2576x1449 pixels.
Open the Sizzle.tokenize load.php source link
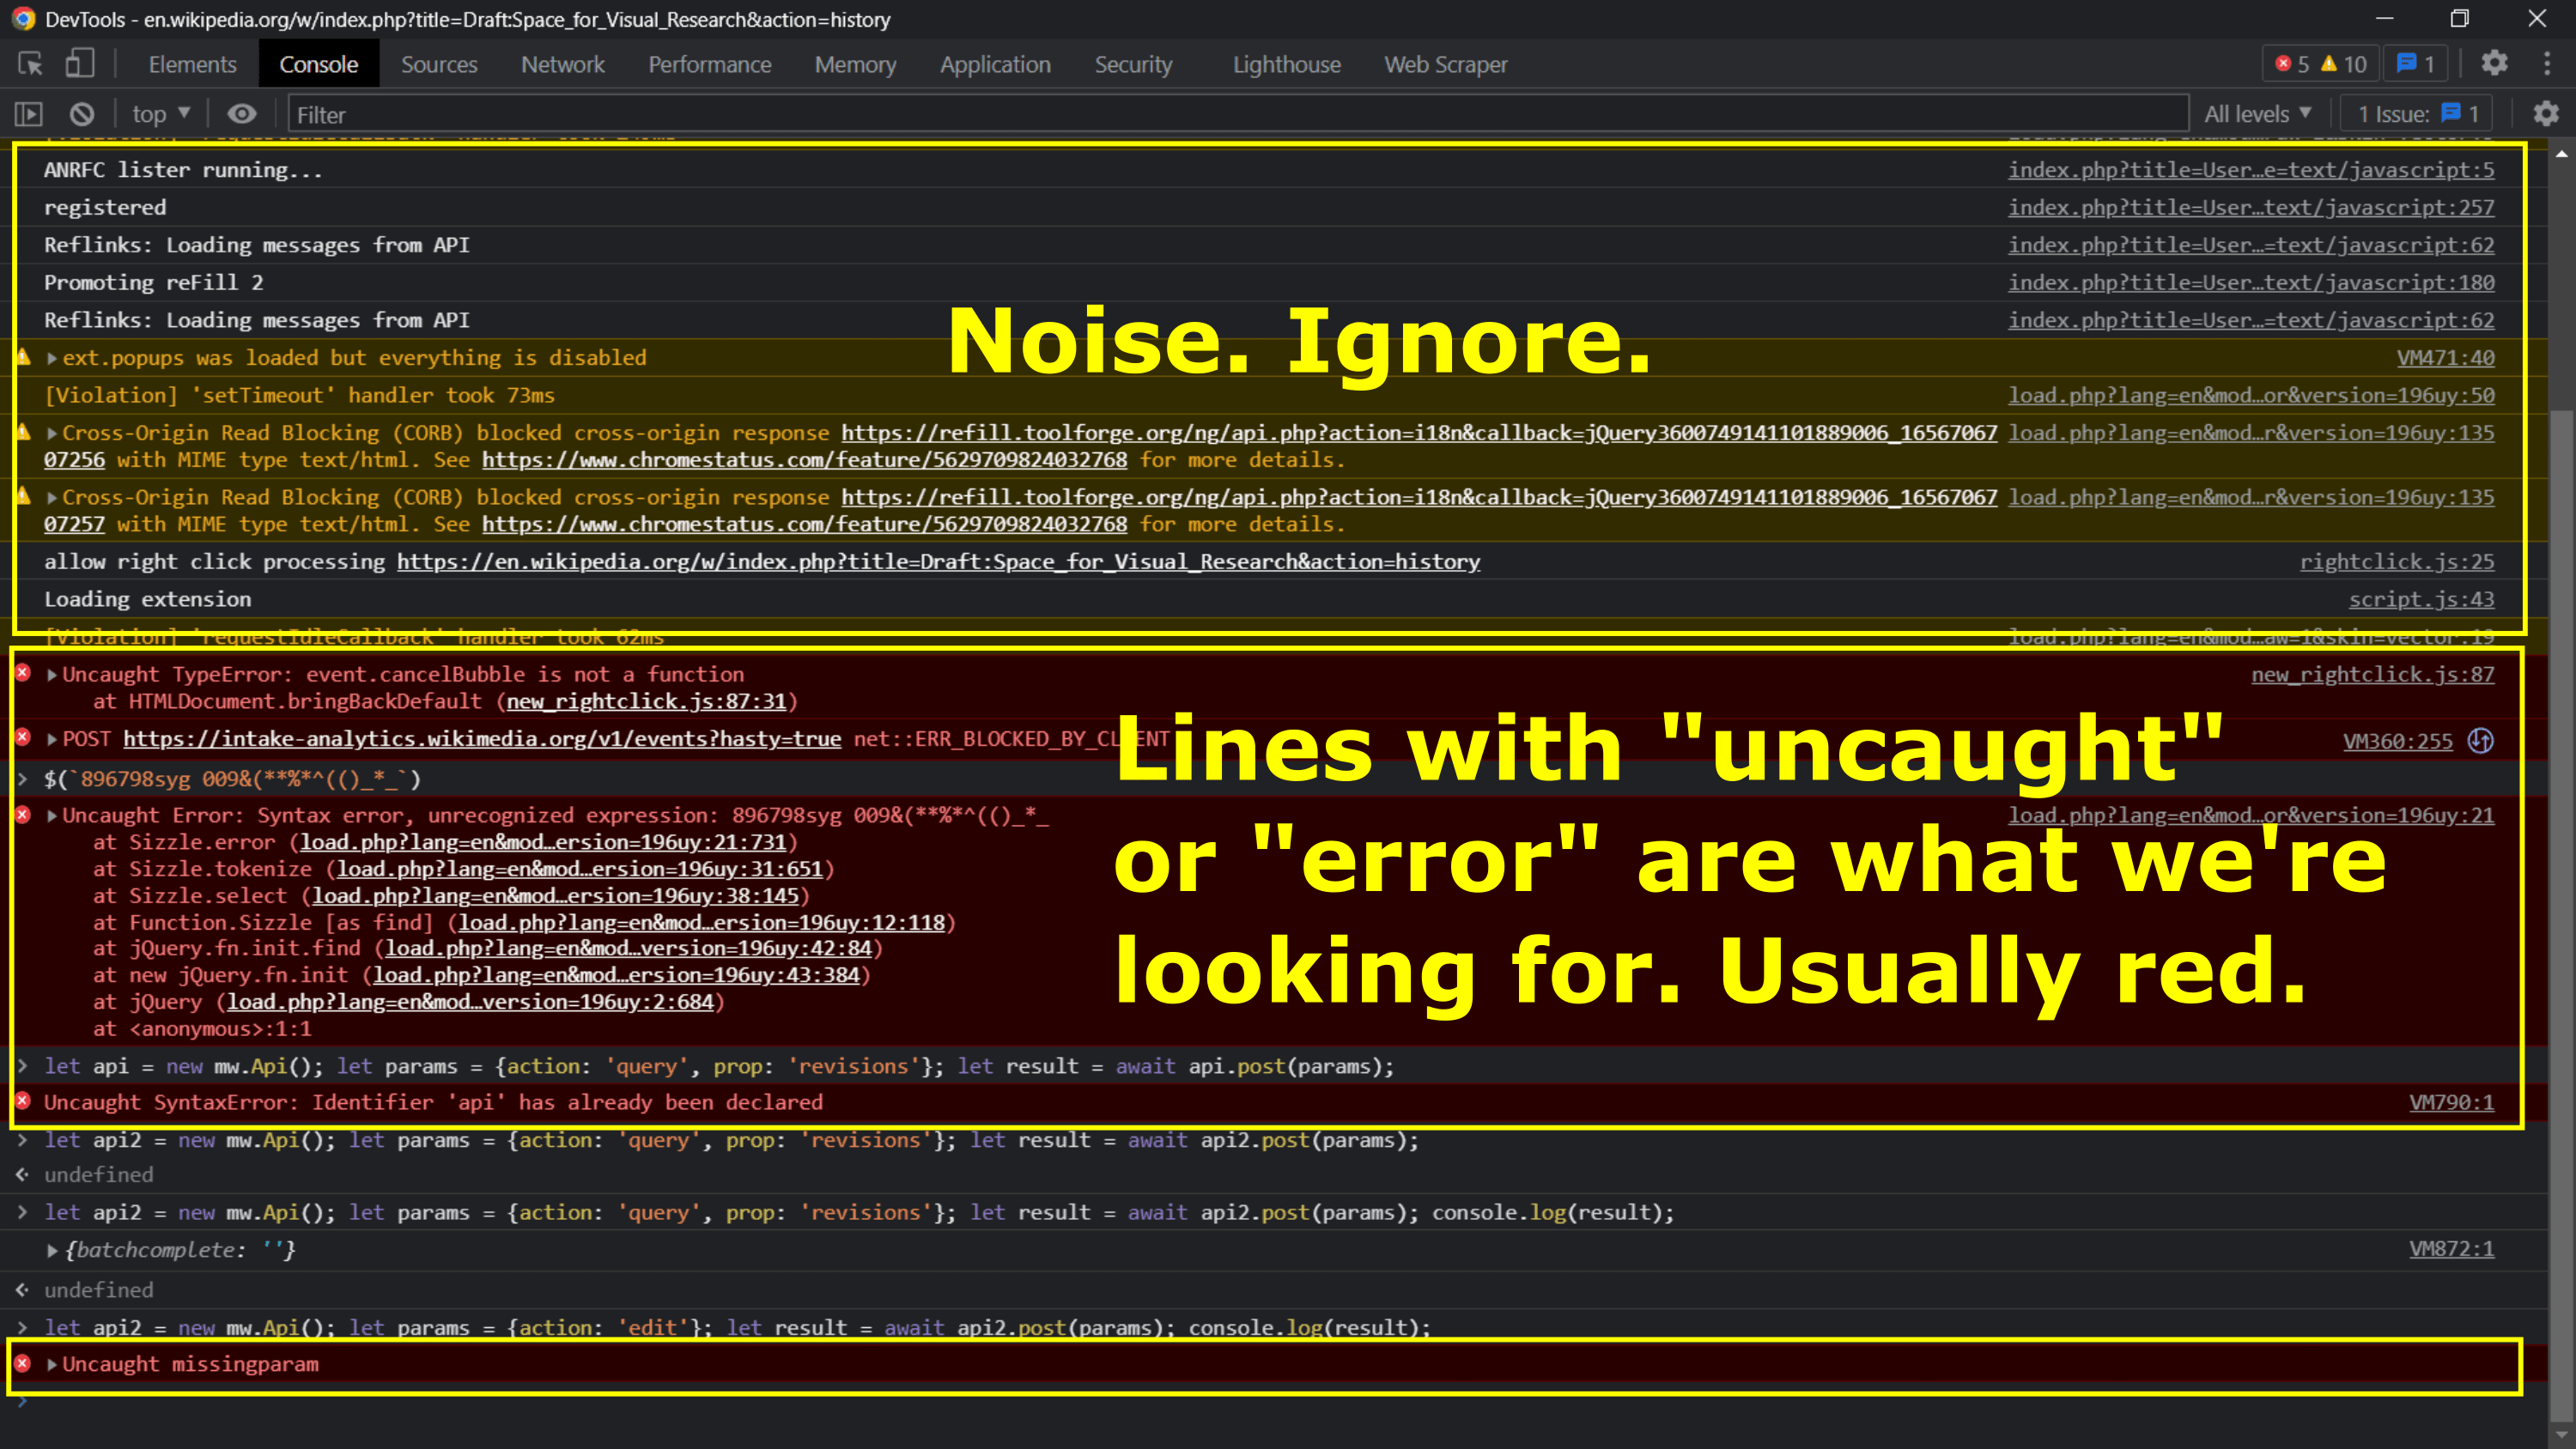pos(580,869)
